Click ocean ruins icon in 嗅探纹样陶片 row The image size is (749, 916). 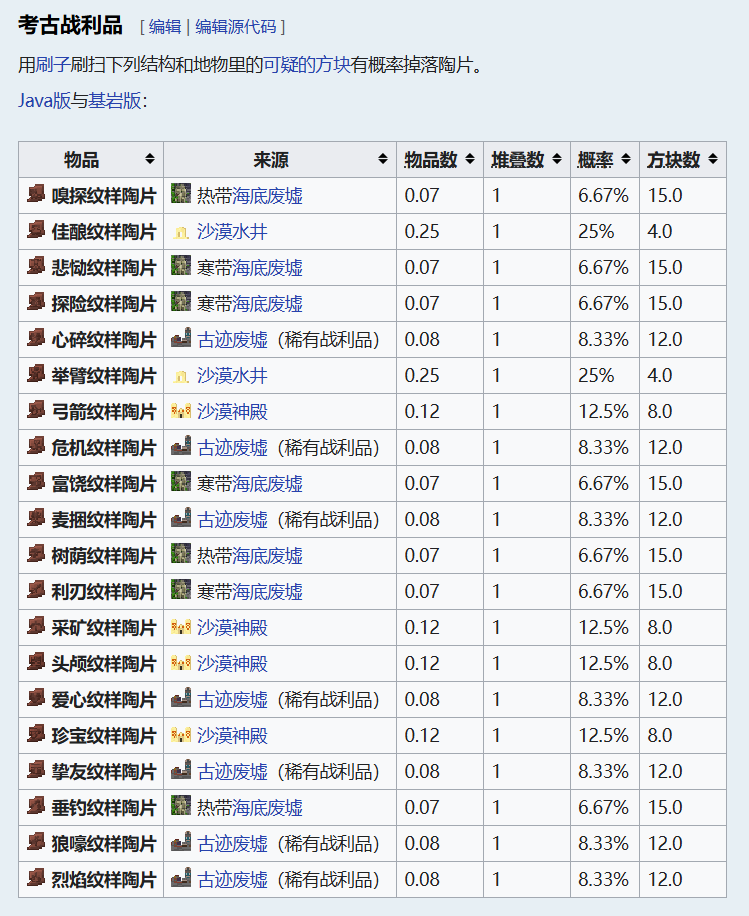coord(181,193)
